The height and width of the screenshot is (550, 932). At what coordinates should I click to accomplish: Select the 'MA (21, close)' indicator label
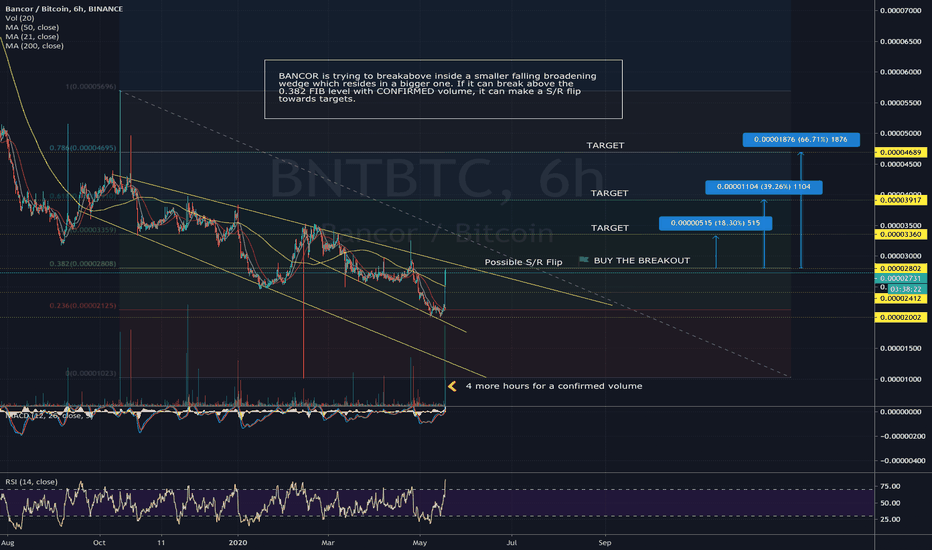[x=32, y=36]
